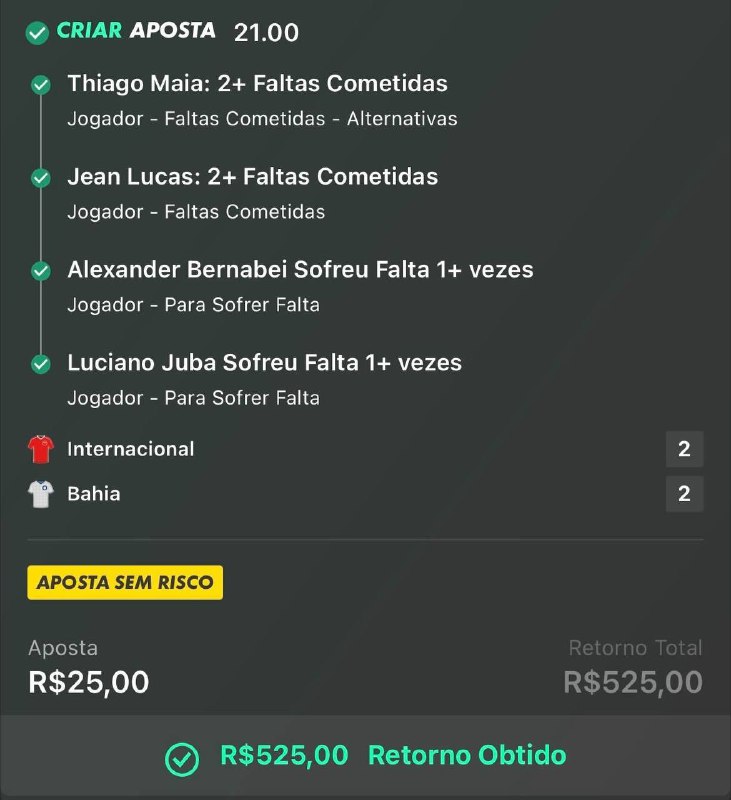Select the Thiago Maia 2+ Faltas Cometidas selection
Screen dimensions: 731x800
coord(257,84)
